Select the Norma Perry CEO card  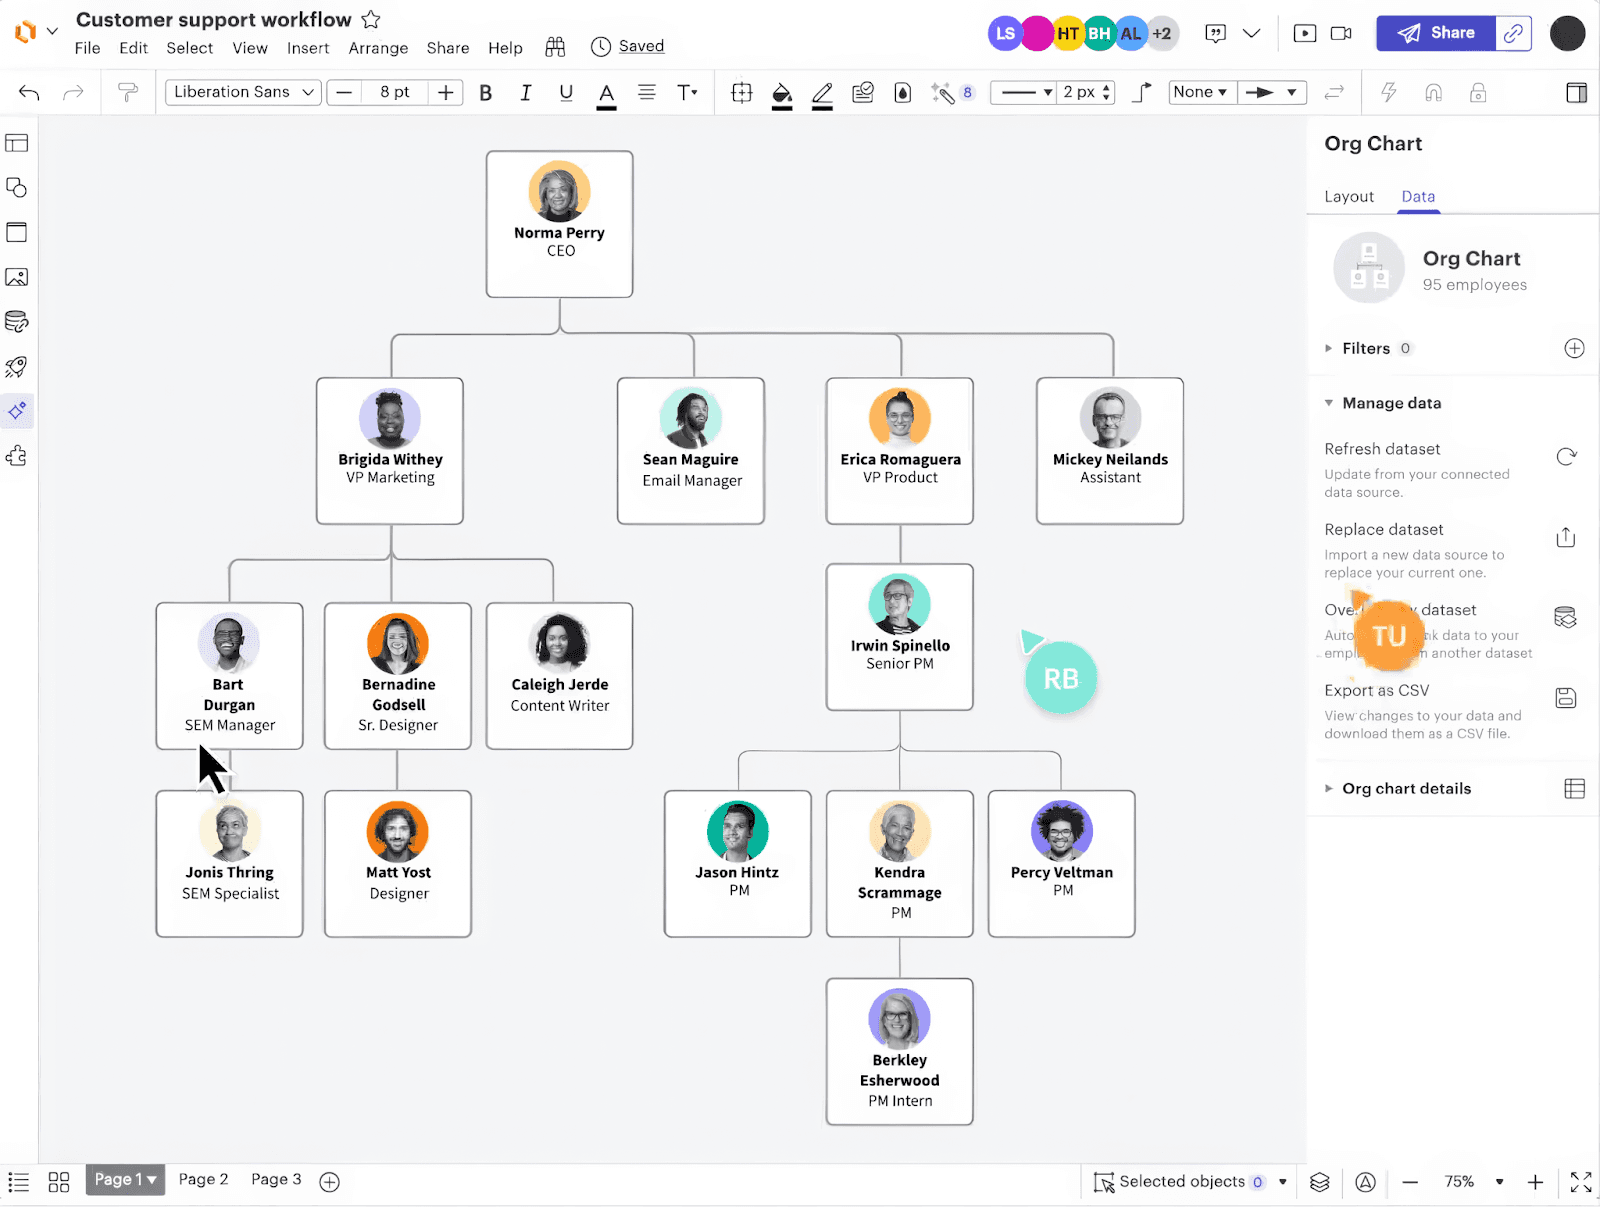pos(560,224)
